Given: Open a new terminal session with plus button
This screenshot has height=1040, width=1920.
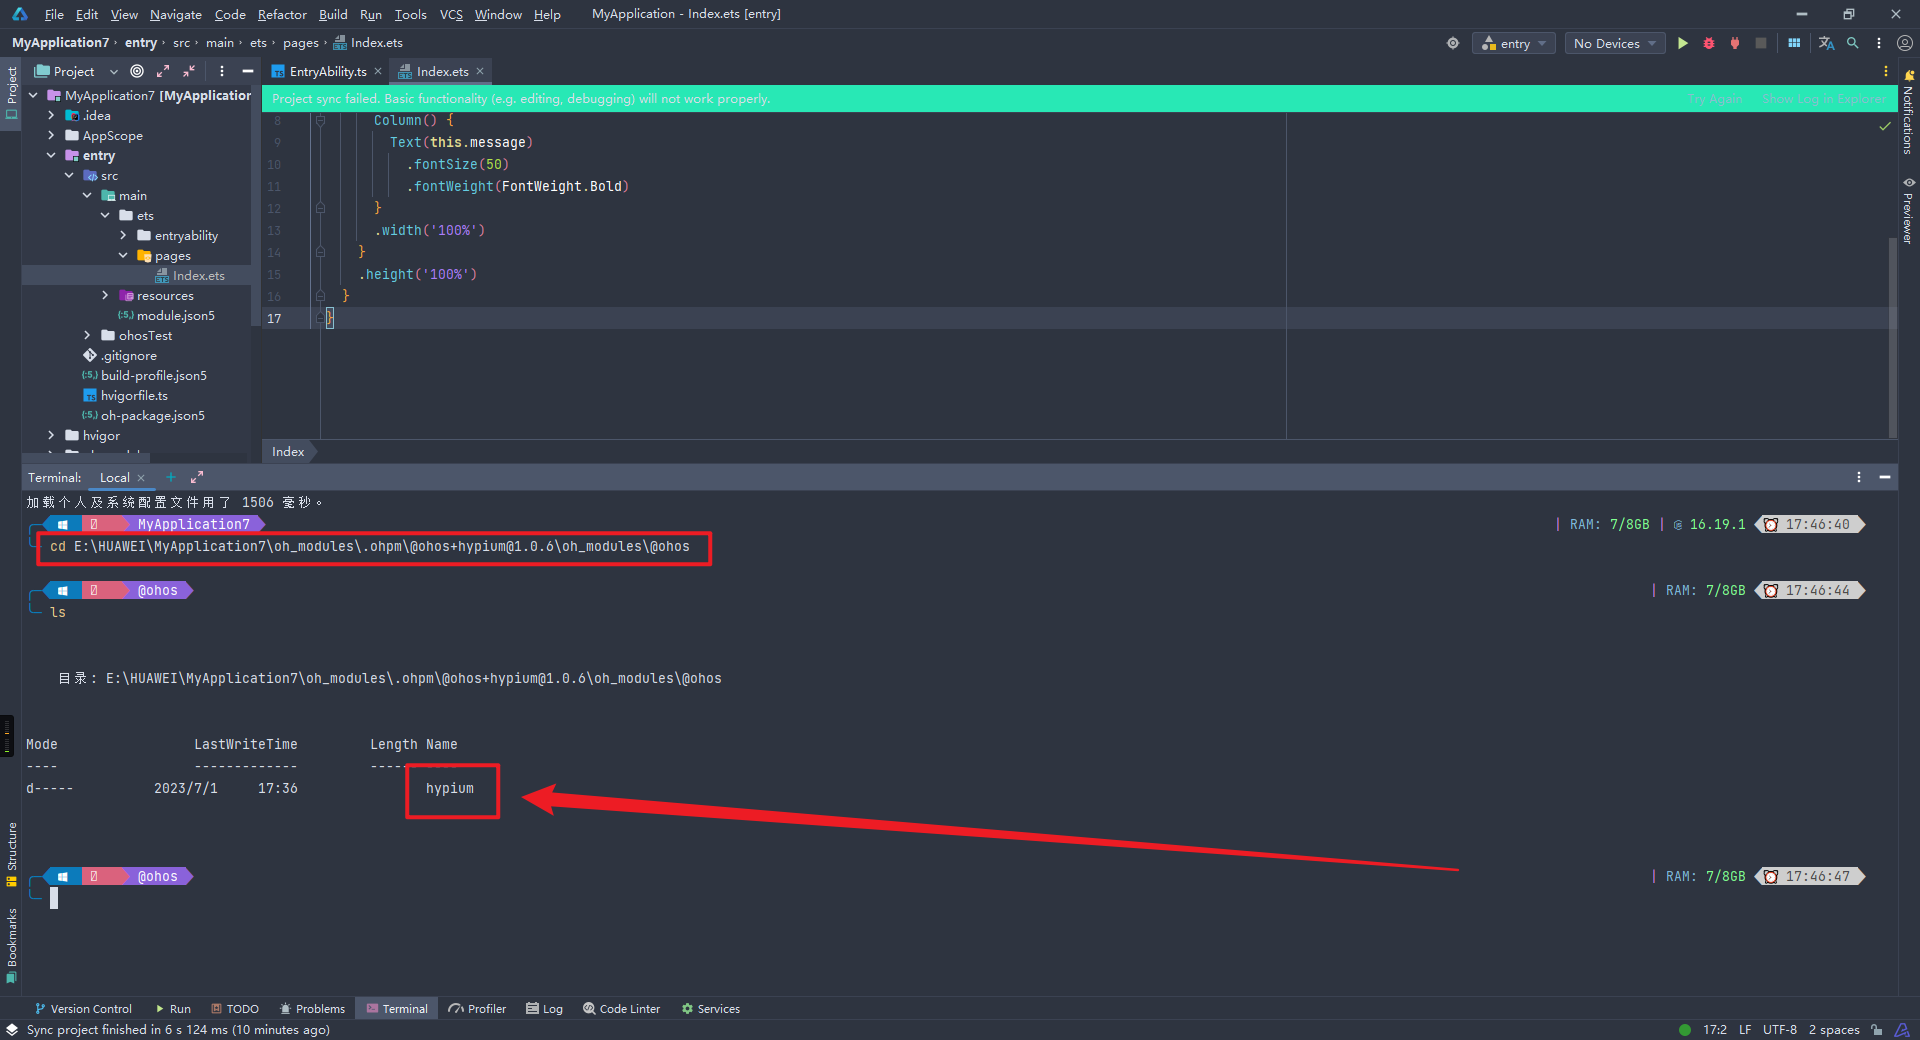Looking at the screenshot, I should tap(169, 477).
